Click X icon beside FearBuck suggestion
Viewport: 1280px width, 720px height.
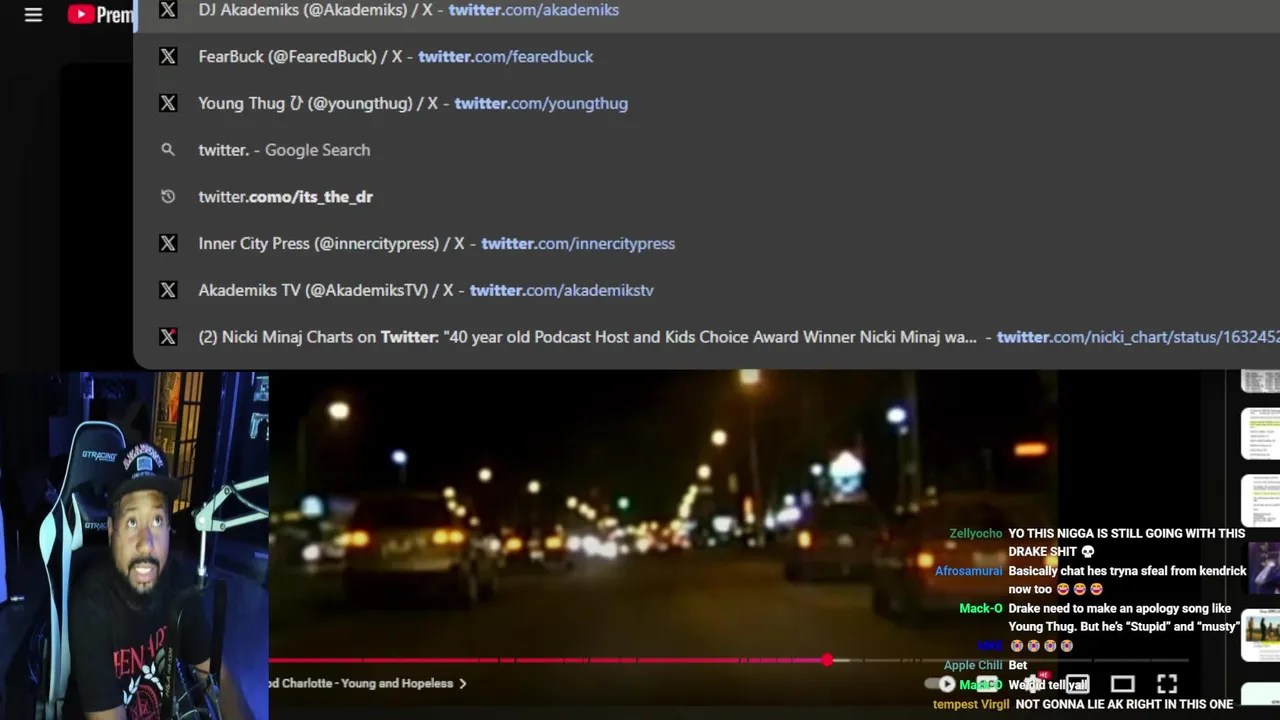coord(168,57)
